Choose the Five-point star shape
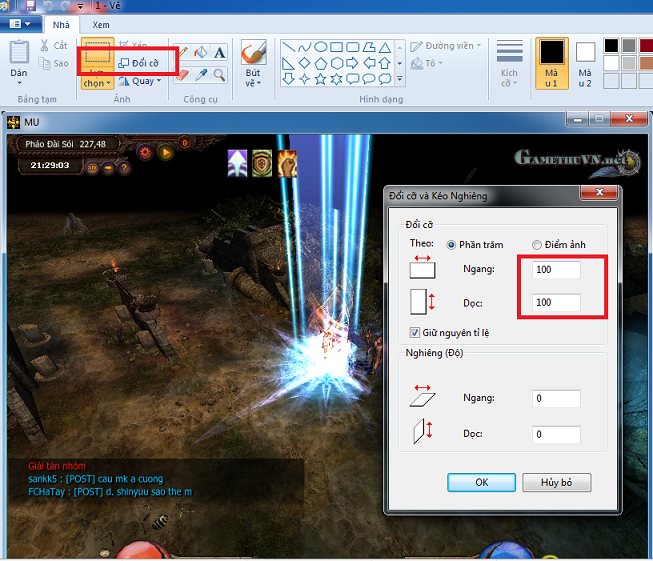This screenshot has height=561, width=653. (x=320, y=79)
